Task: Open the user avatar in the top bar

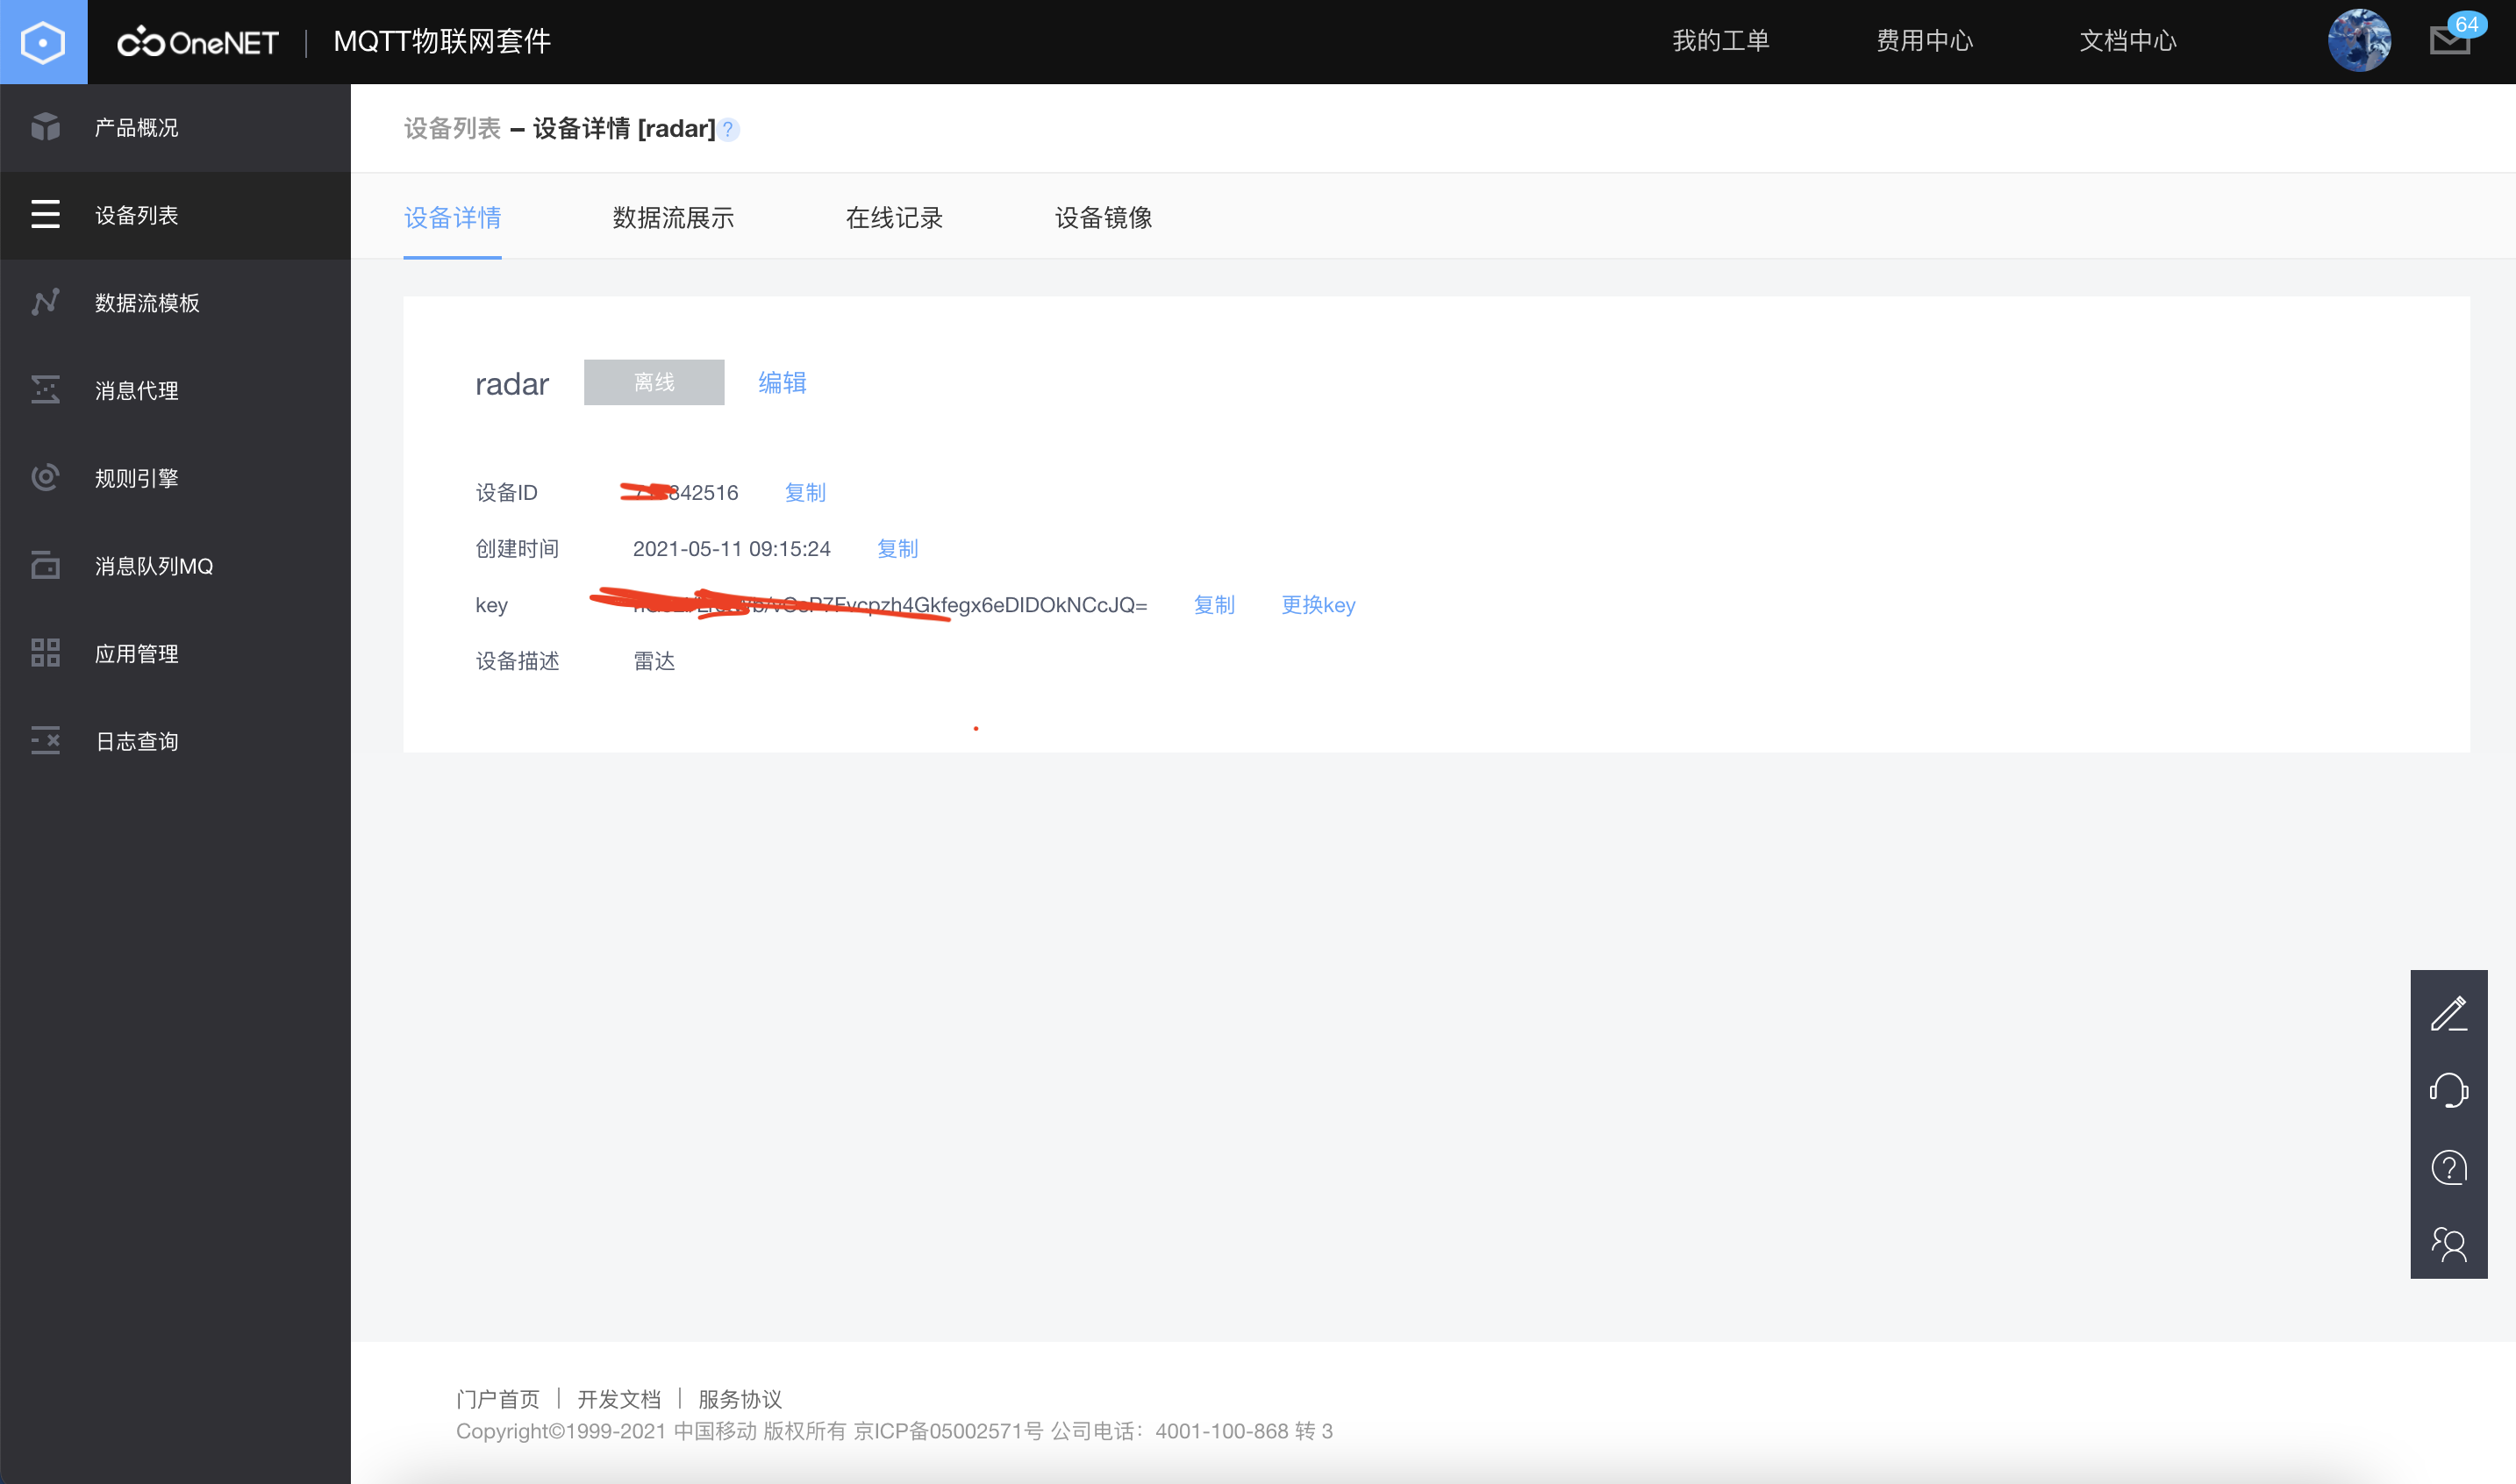Action: coord(2360,41)
